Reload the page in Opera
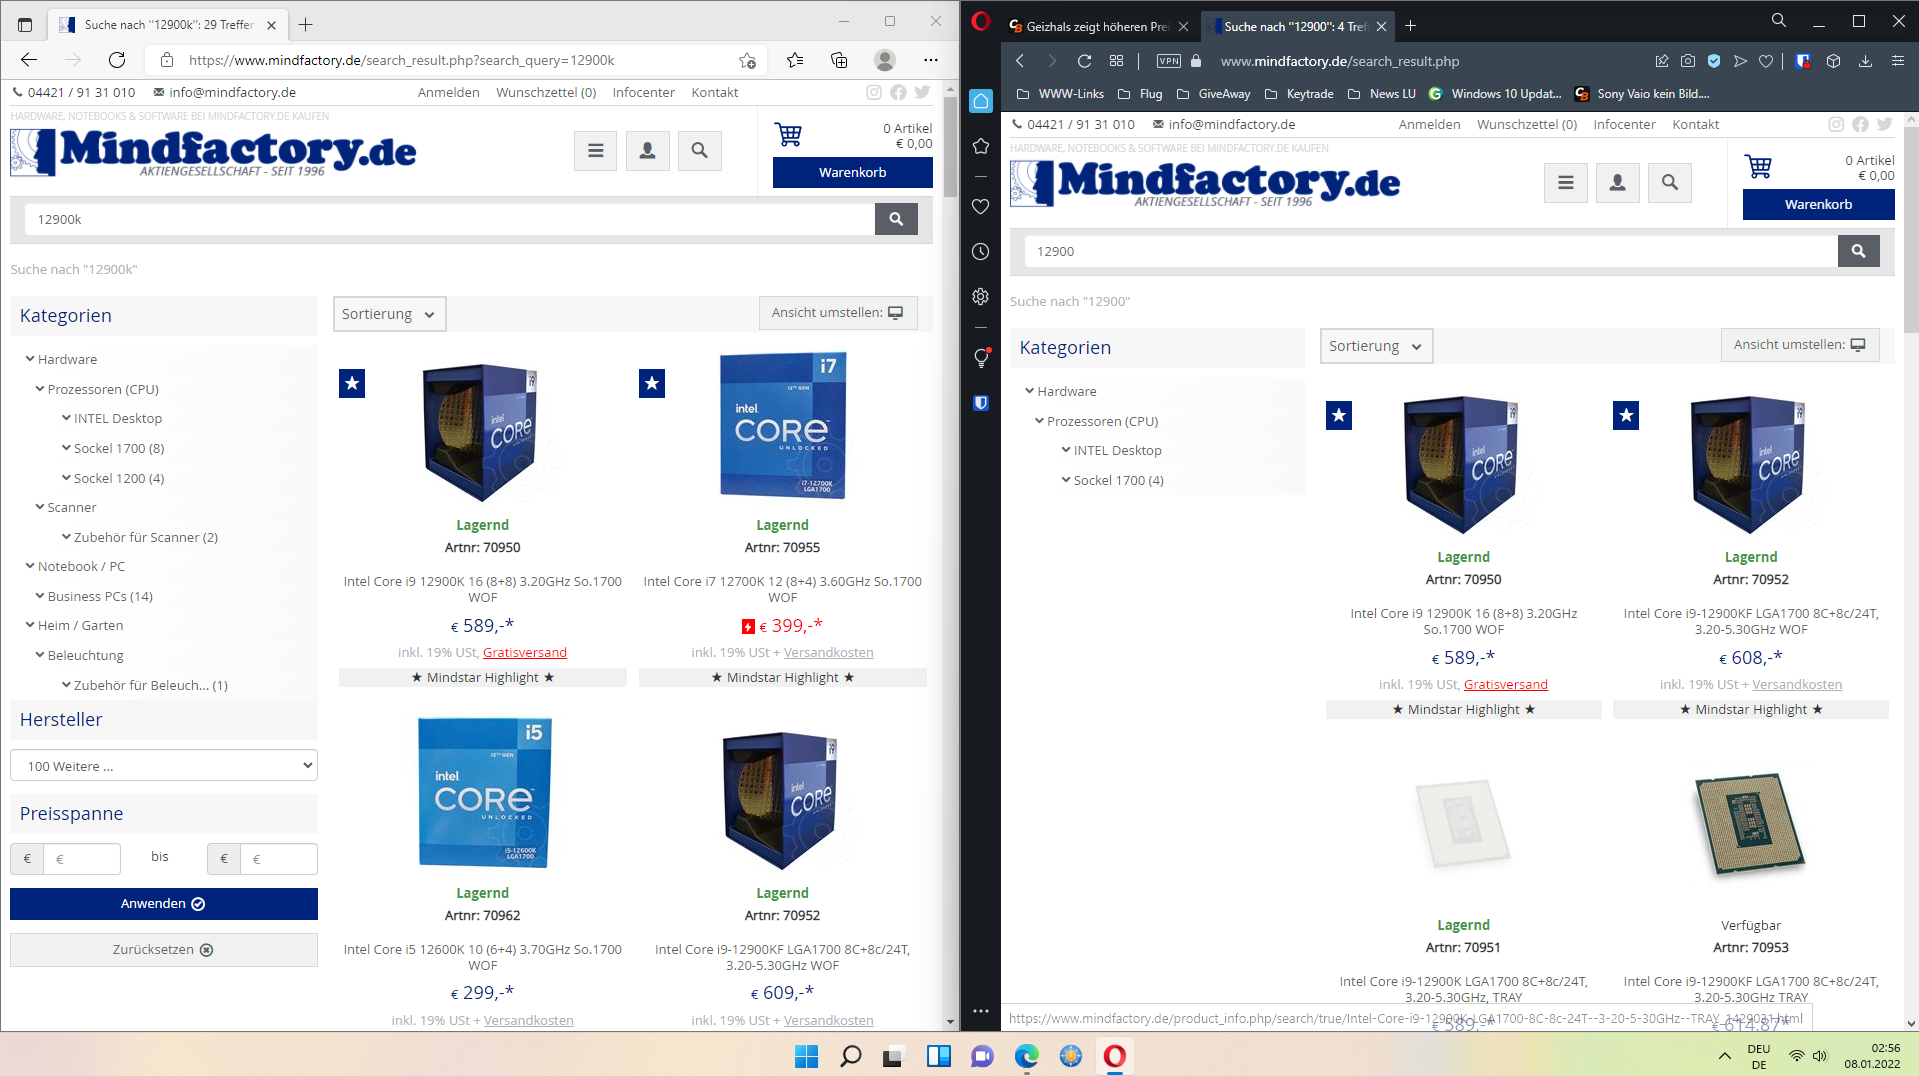1919x1076 pixels. [1084, 61]
